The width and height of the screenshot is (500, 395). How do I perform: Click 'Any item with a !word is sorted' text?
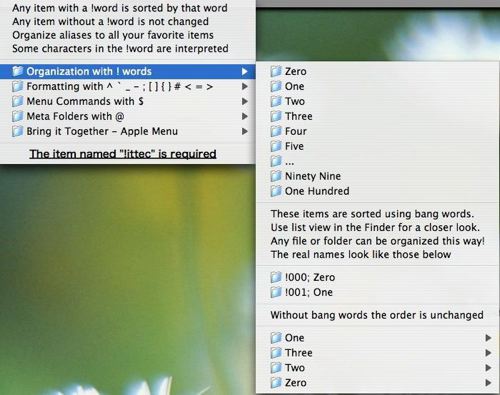point(120,8)
